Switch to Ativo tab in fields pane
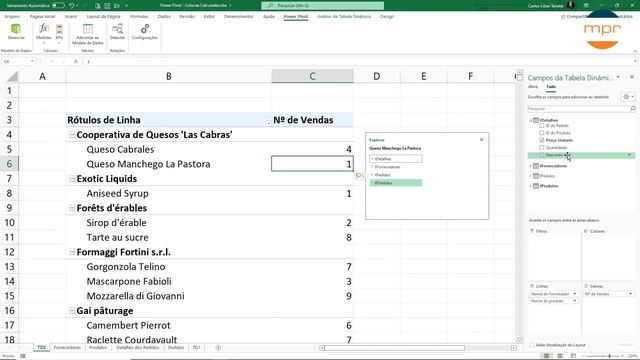The image size is (640, 360). point(533,87)
